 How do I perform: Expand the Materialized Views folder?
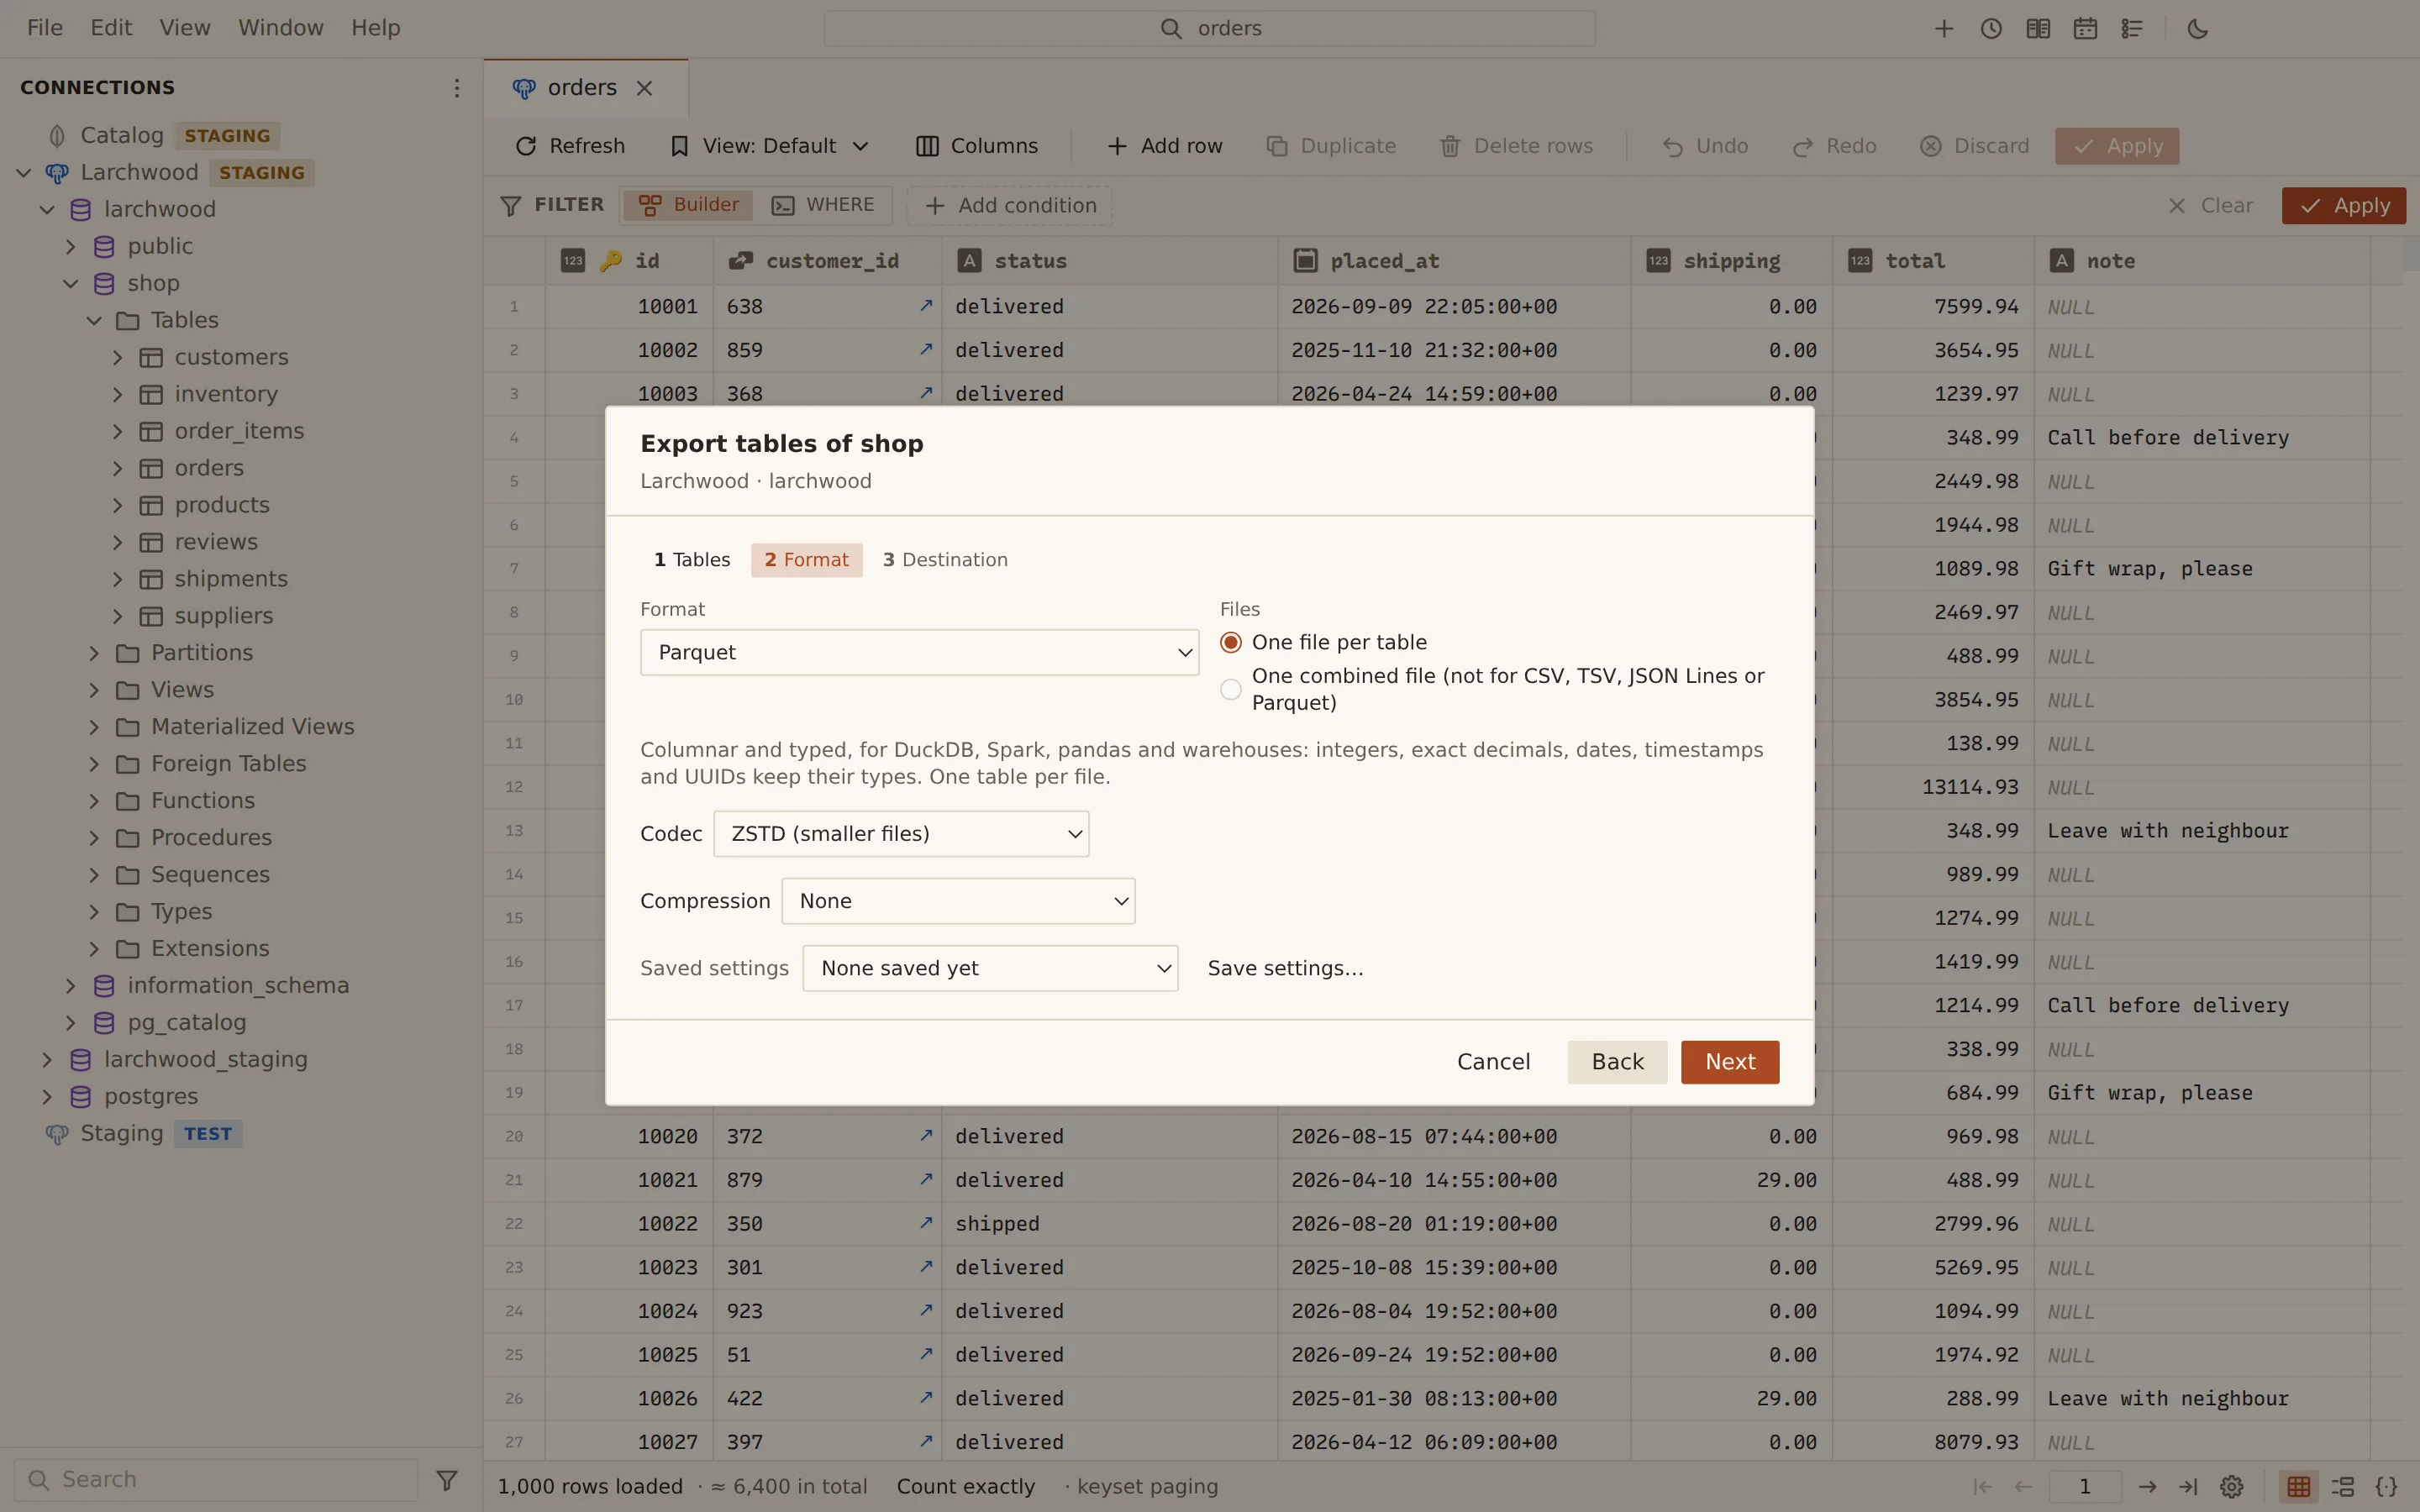(94, 727)
